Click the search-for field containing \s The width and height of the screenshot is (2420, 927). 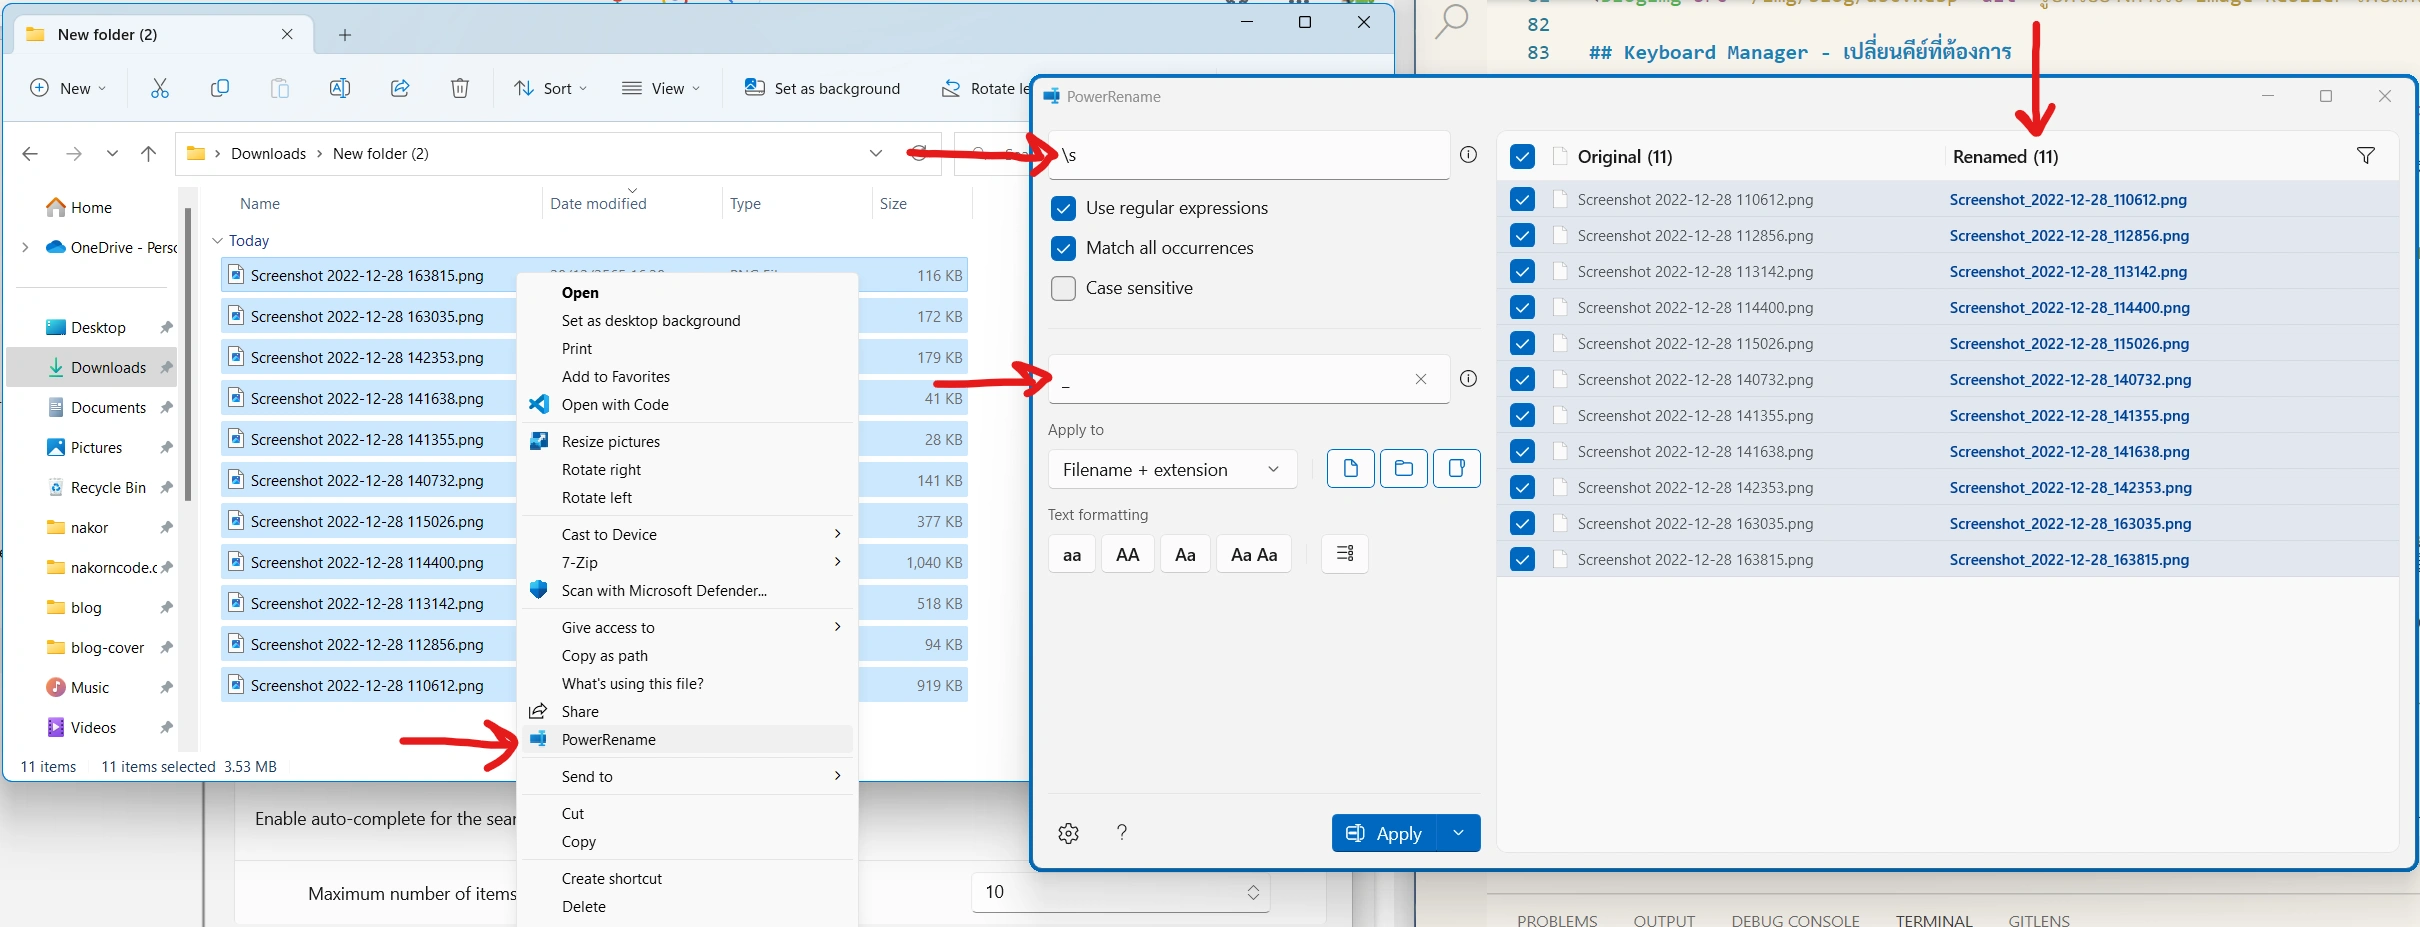[x=1248, y=154]
